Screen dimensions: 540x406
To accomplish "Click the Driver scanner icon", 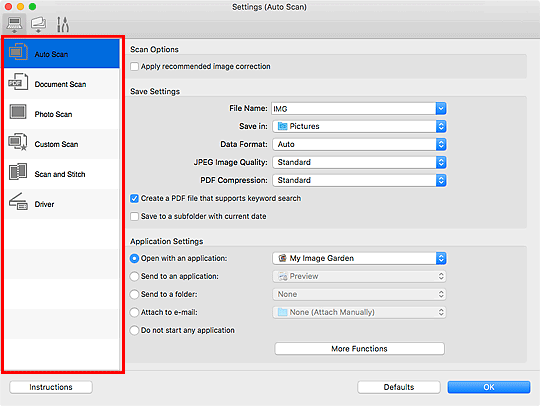I will 18,202.
